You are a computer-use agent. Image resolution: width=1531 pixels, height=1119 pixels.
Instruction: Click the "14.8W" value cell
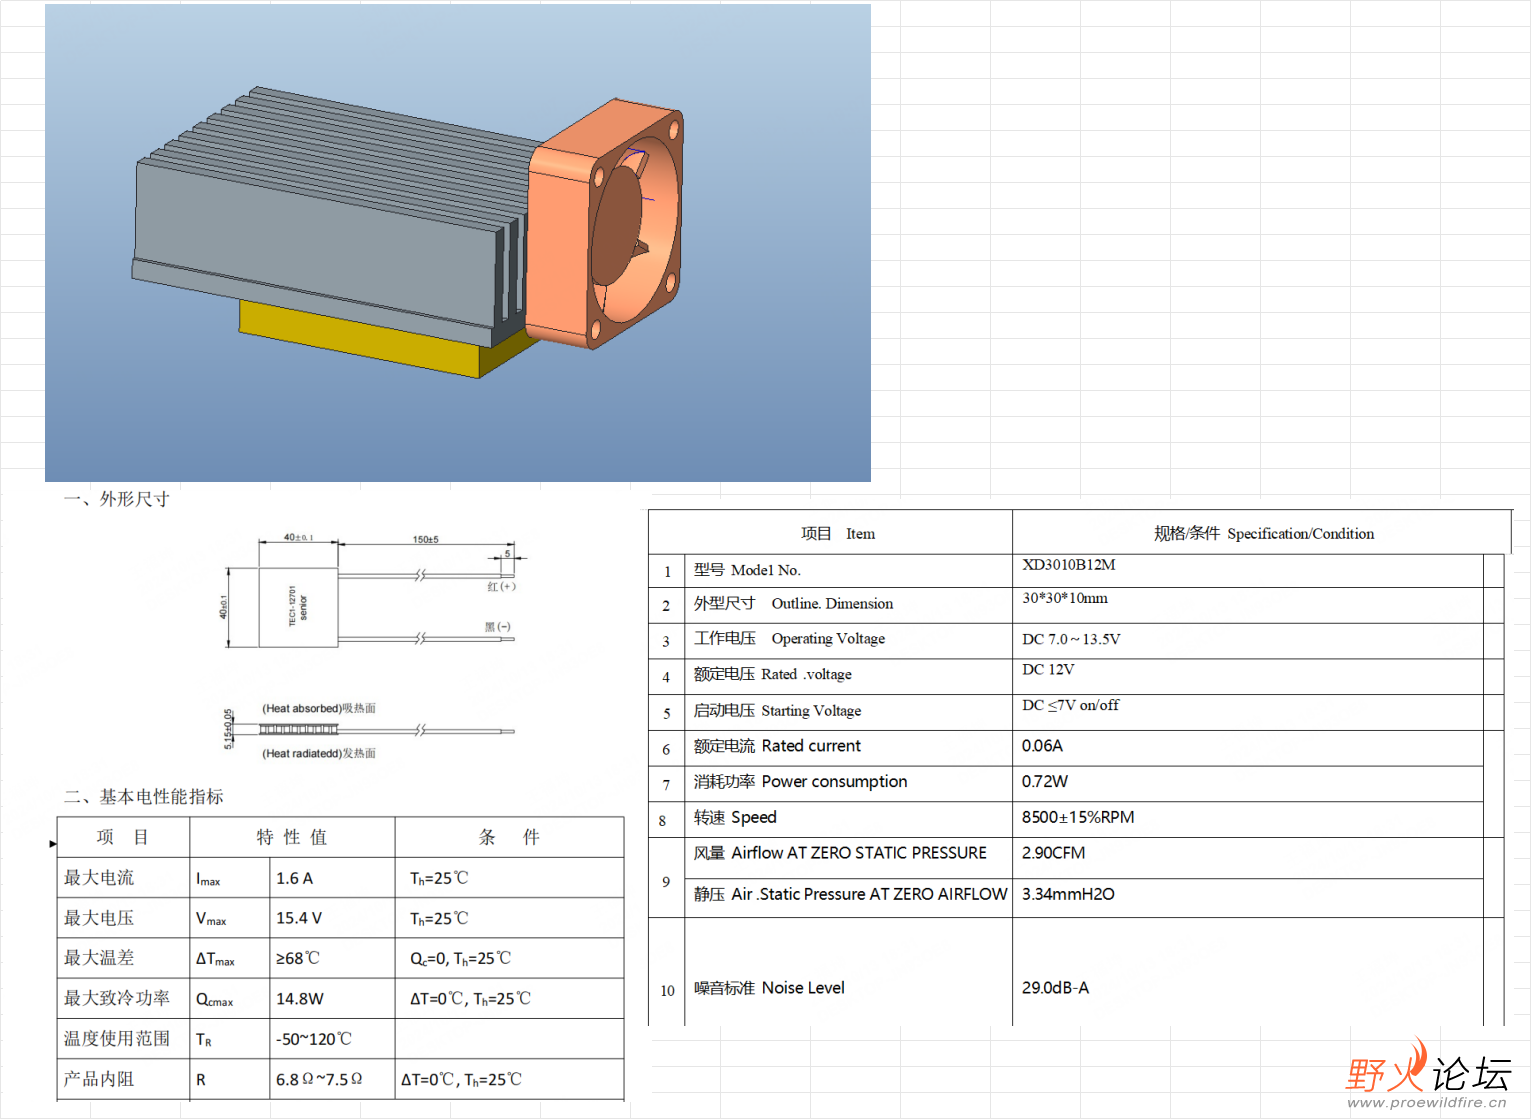tap(332, 998)
